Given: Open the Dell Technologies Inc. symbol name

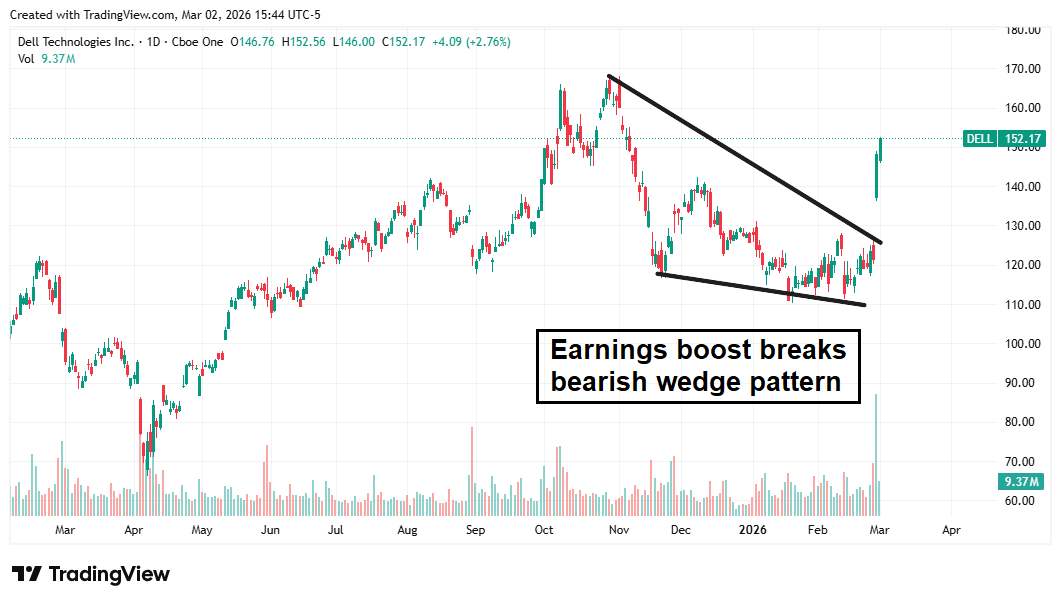Looking at the screenshot, I should tap(75, 42).
